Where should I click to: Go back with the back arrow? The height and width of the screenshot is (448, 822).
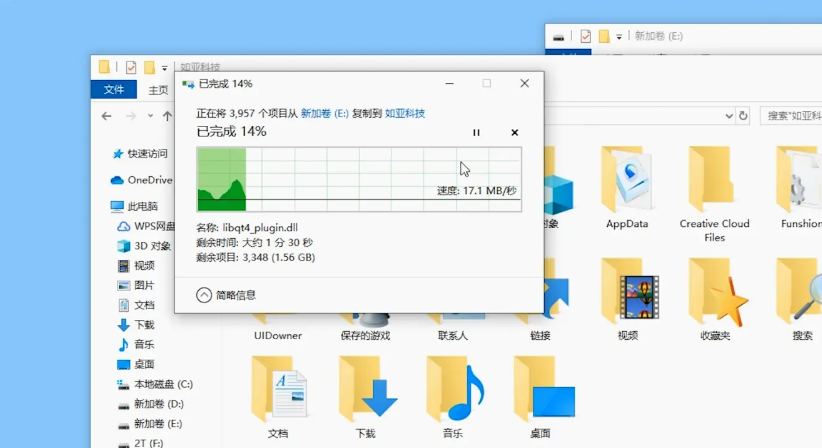107,116
